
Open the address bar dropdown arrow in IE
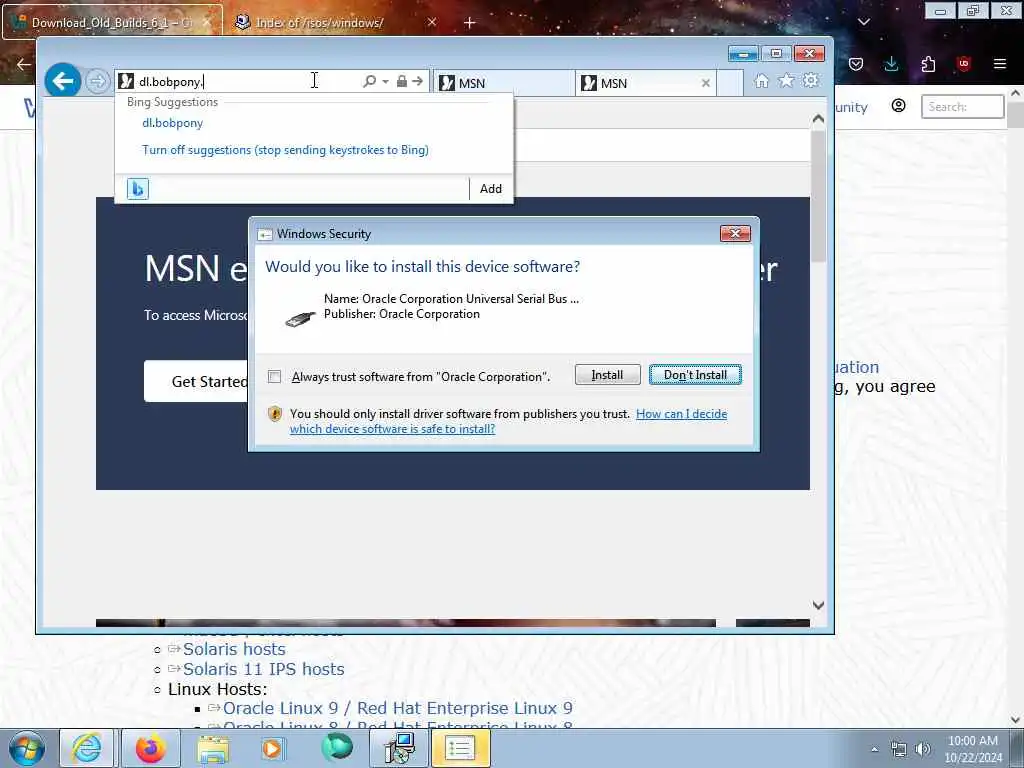(x=385, y=82)
